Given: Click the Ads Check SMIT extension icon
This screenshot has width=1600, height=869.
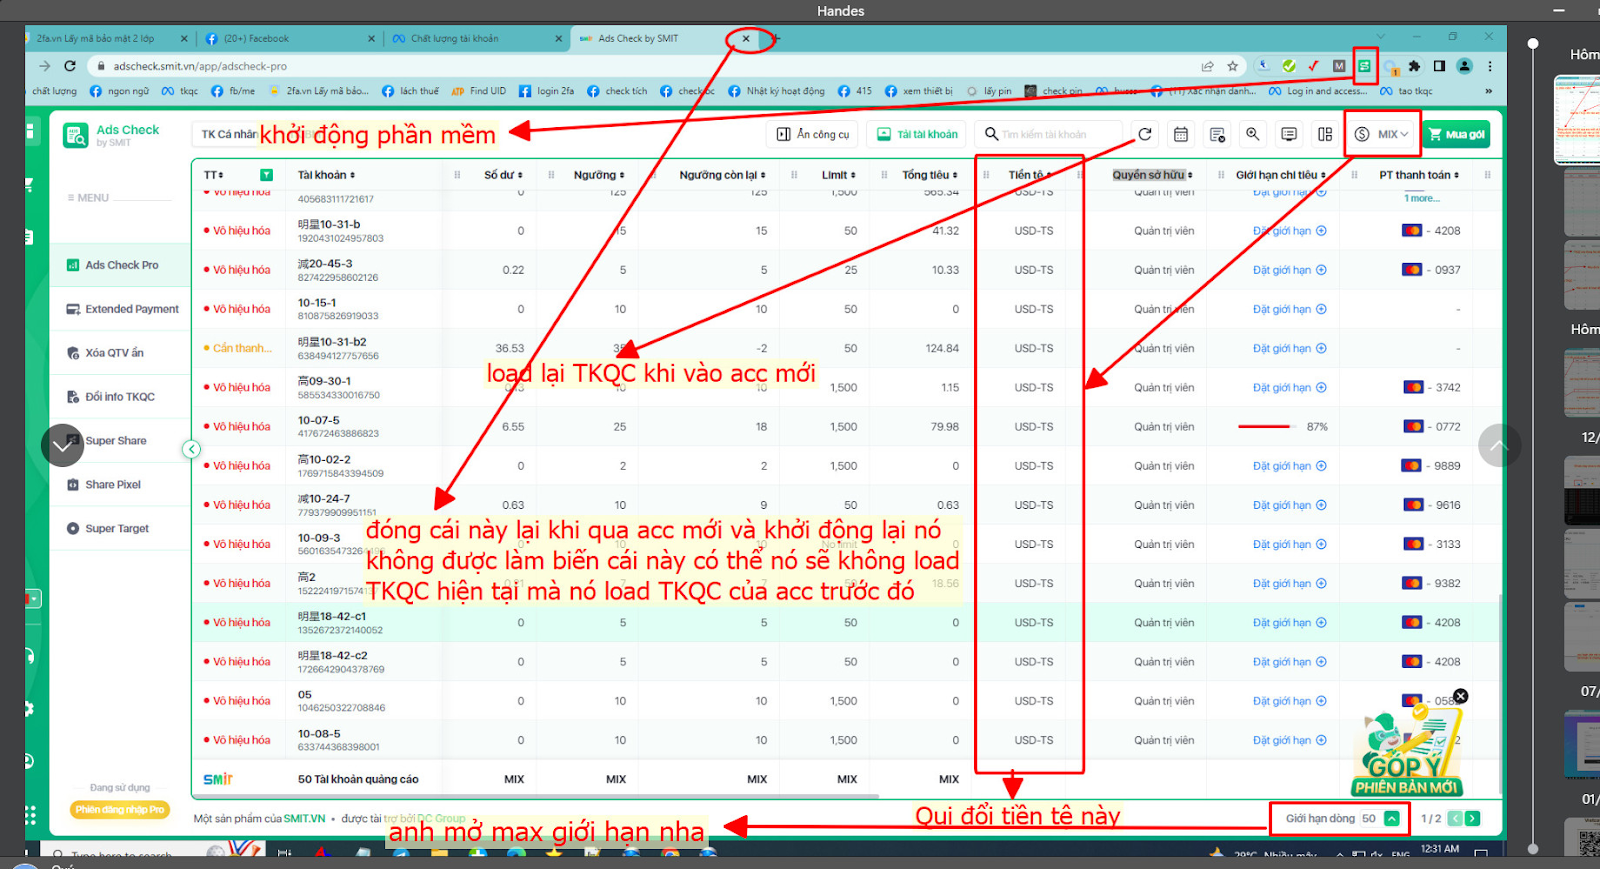Looking at the screenshot, I should pyautogui.click(x=1365, y=66).
